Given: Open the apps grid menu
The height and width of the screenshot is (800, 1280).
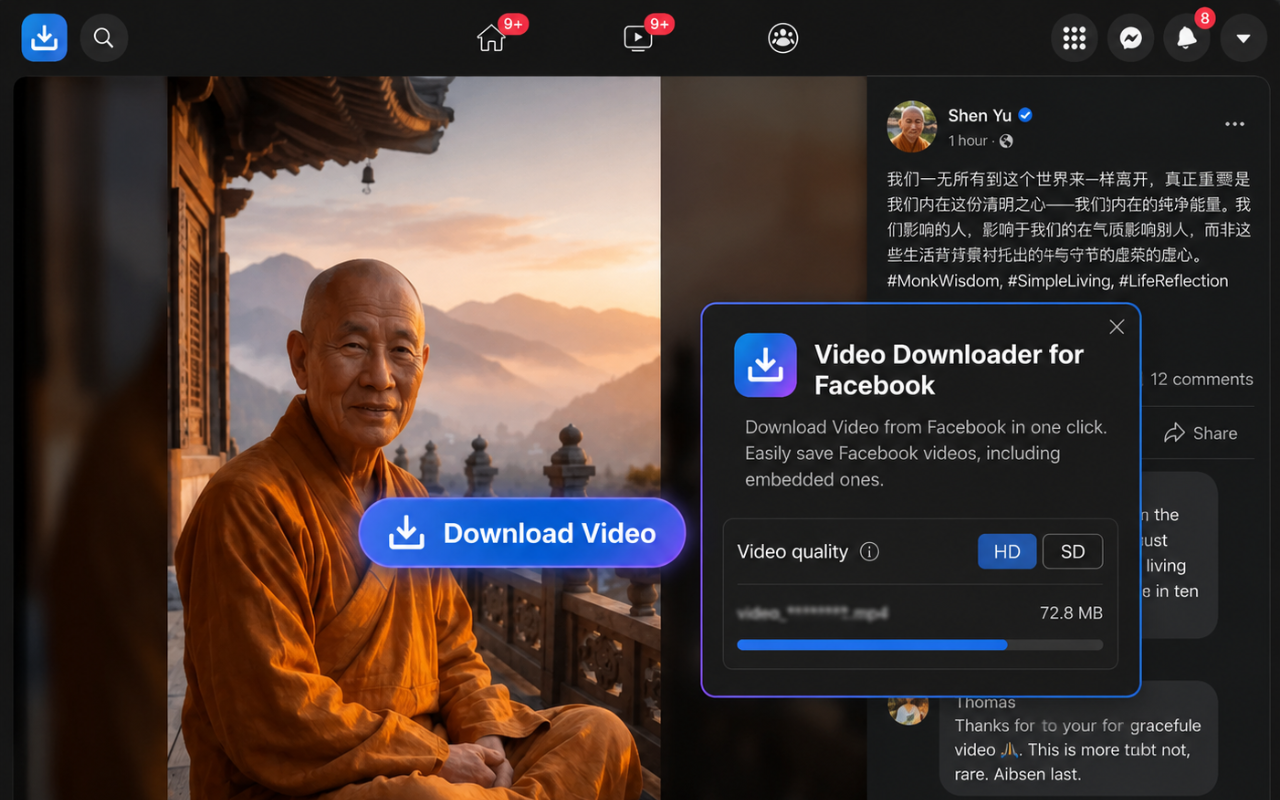Looking at the screenshot, I should click(x=1074, y=38).
